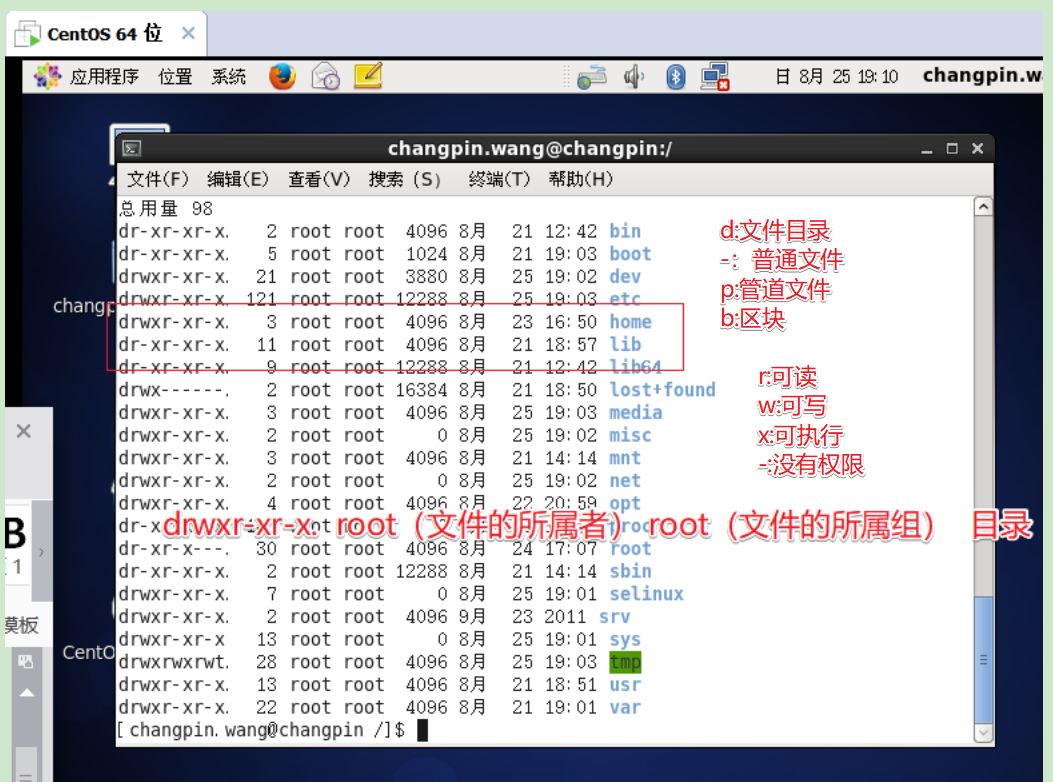Click the 'selinux' directory name

[647, 594]
